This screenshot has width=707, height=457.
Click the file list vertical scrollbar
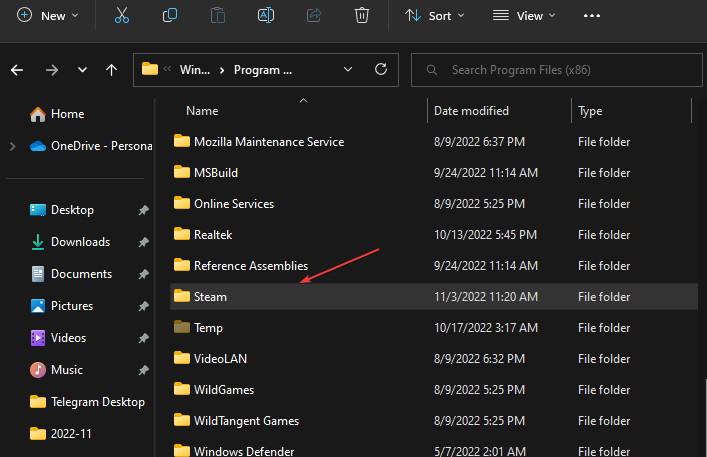point(705,417)
